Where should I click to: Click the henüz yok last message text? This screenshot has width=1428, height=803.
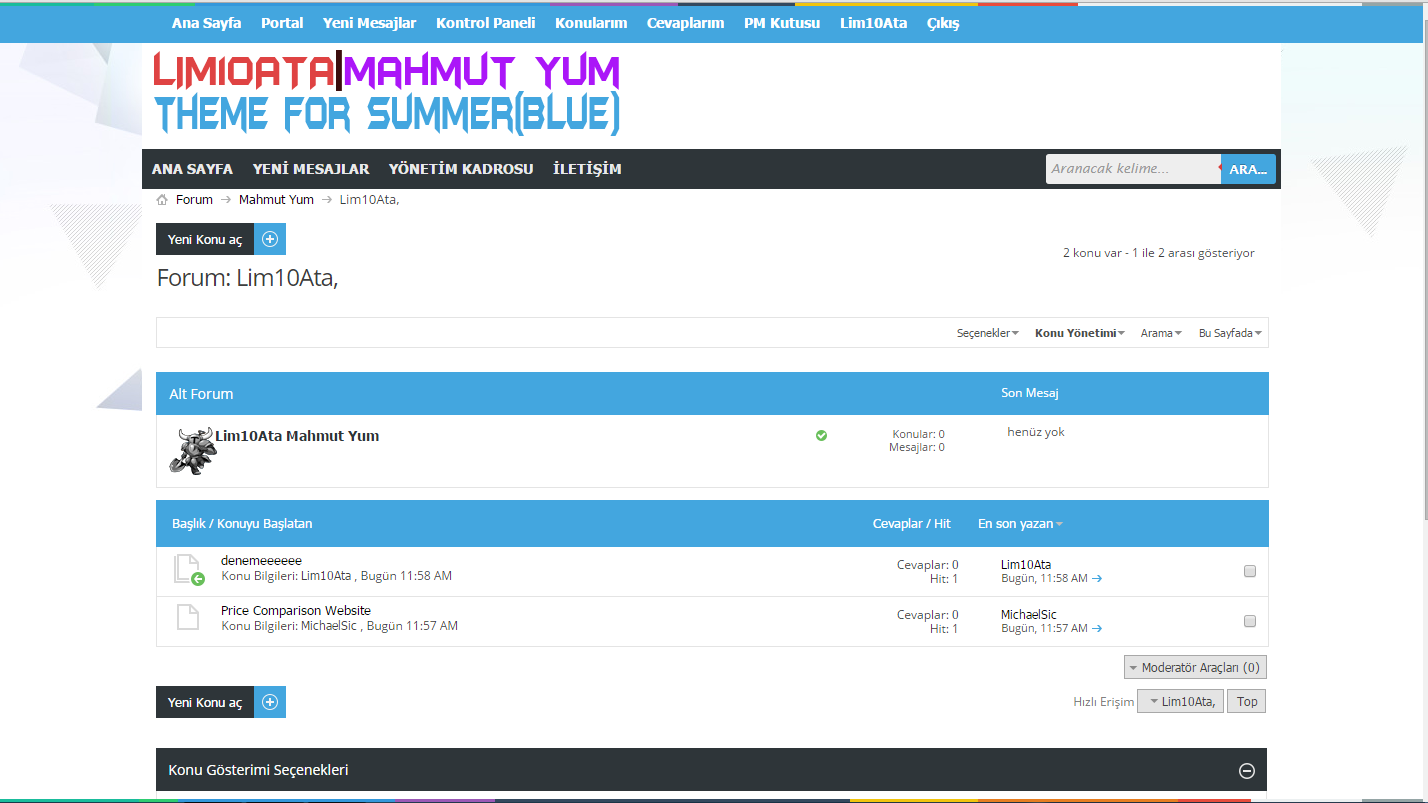point(1036,432)
